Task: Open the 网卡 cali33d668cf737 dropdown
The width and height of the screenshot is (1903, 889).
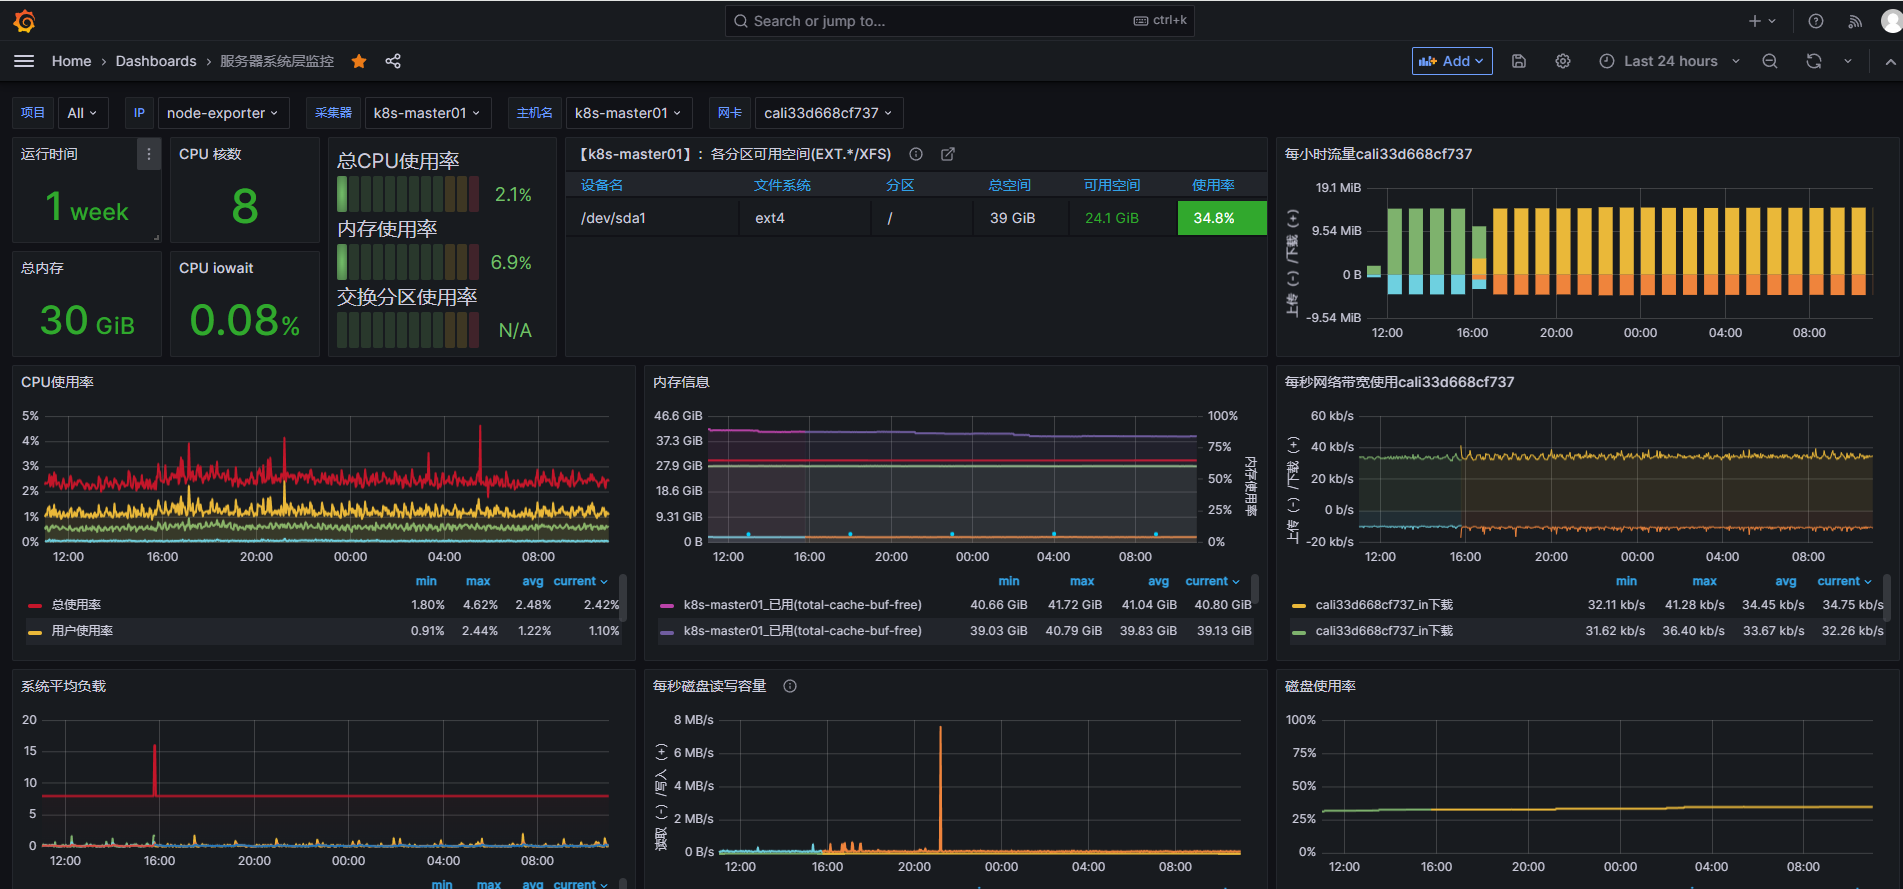Action: tap(828, 113)
